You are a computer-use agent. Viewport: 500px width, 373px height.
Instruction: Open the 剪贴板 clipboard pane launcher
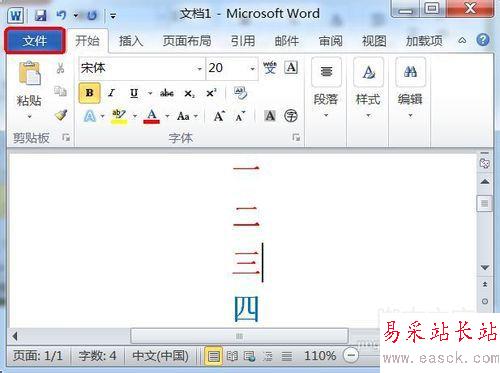click(x=66, y=137)
